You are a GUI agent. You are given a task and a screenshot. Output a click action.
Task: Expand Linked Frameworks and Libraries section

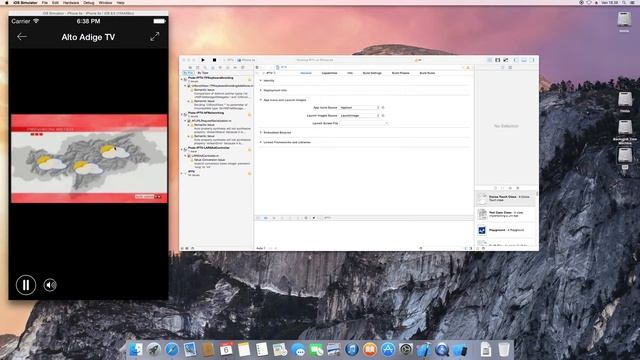[x=261, y=142]
